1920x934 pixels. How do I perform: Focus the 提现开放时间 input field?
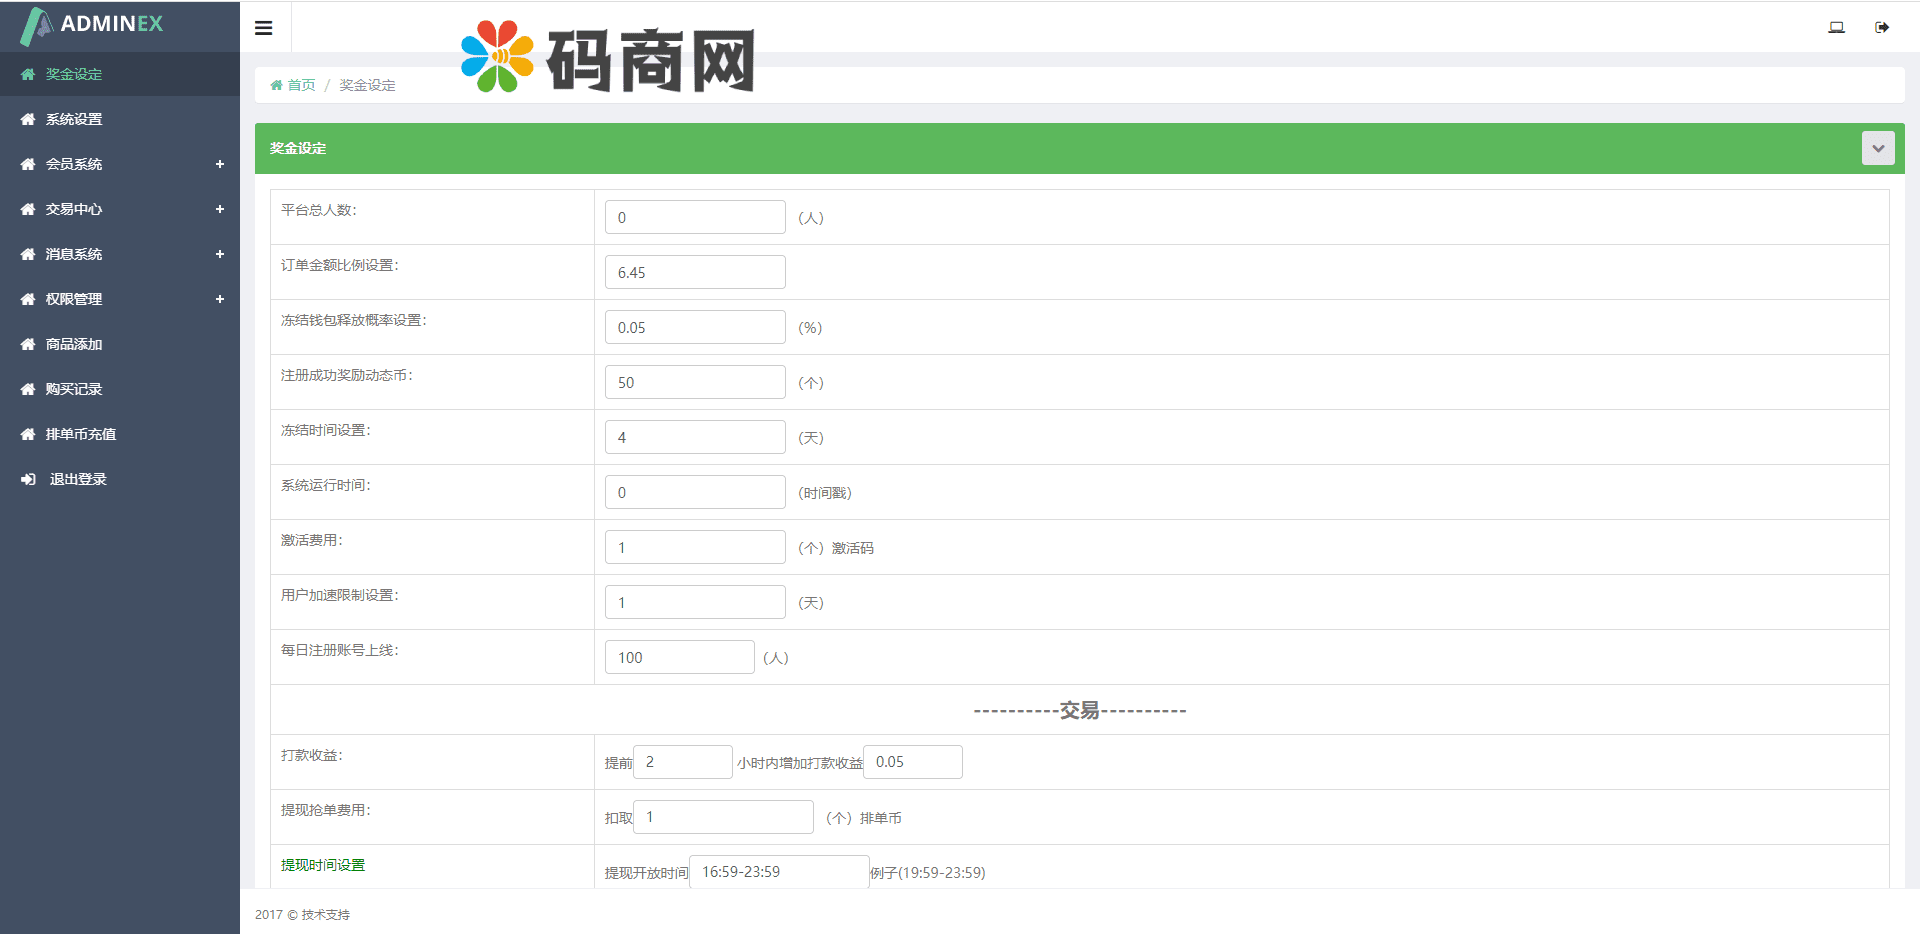[778, 872]
